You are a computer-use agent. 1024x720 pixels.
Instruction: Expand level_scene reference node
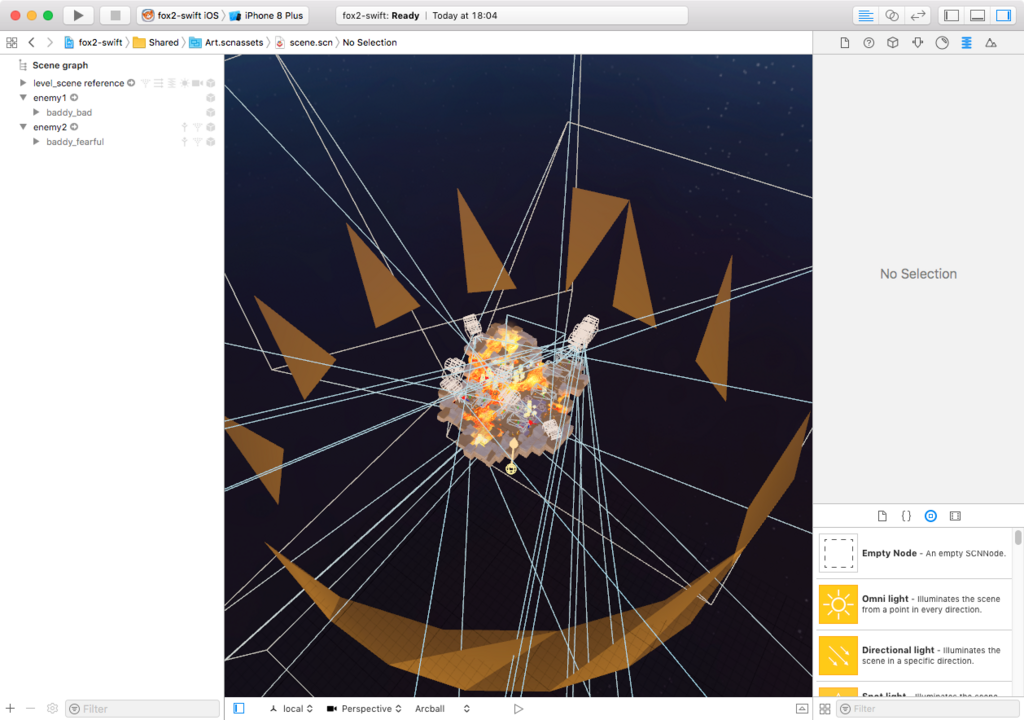pos(23,83)
